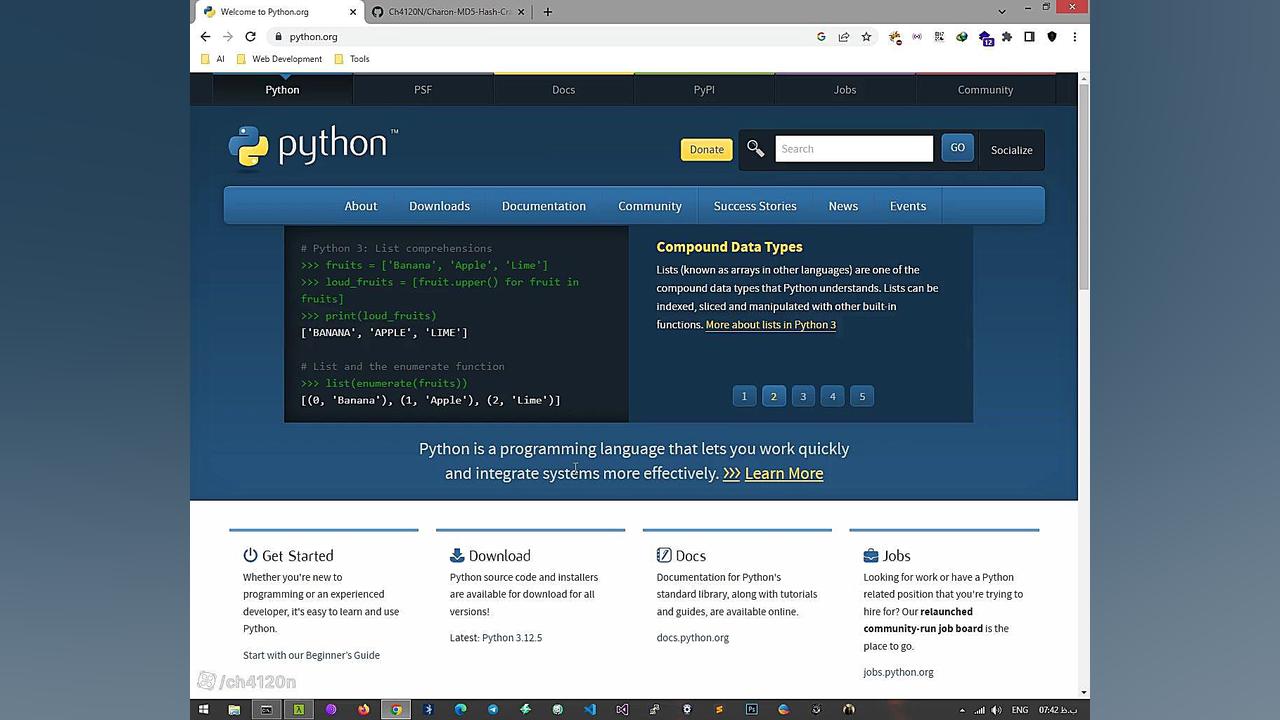
Task: Click the browser back arrow
Action: (205, 37)
